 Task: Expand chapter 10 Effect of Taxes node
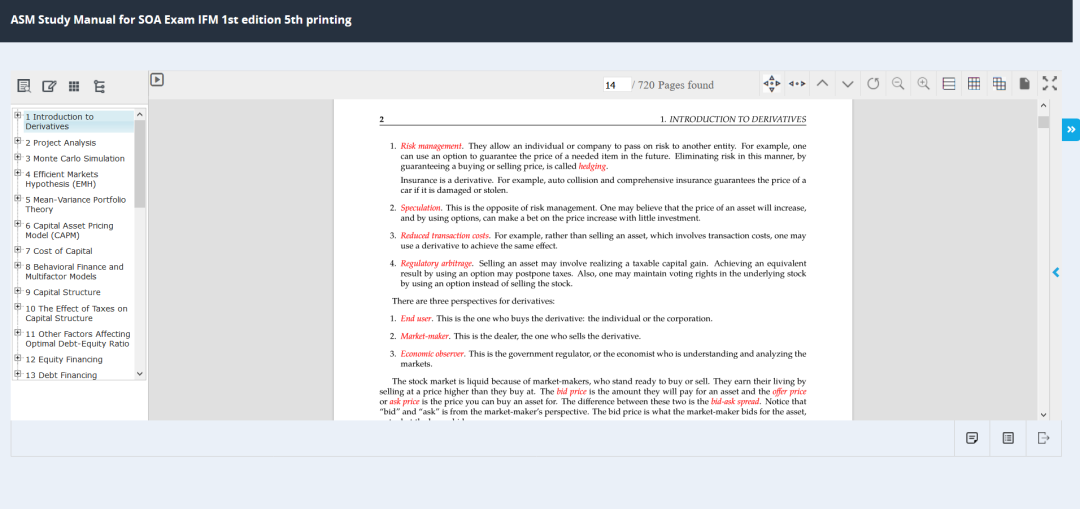(x=18, y=307)
